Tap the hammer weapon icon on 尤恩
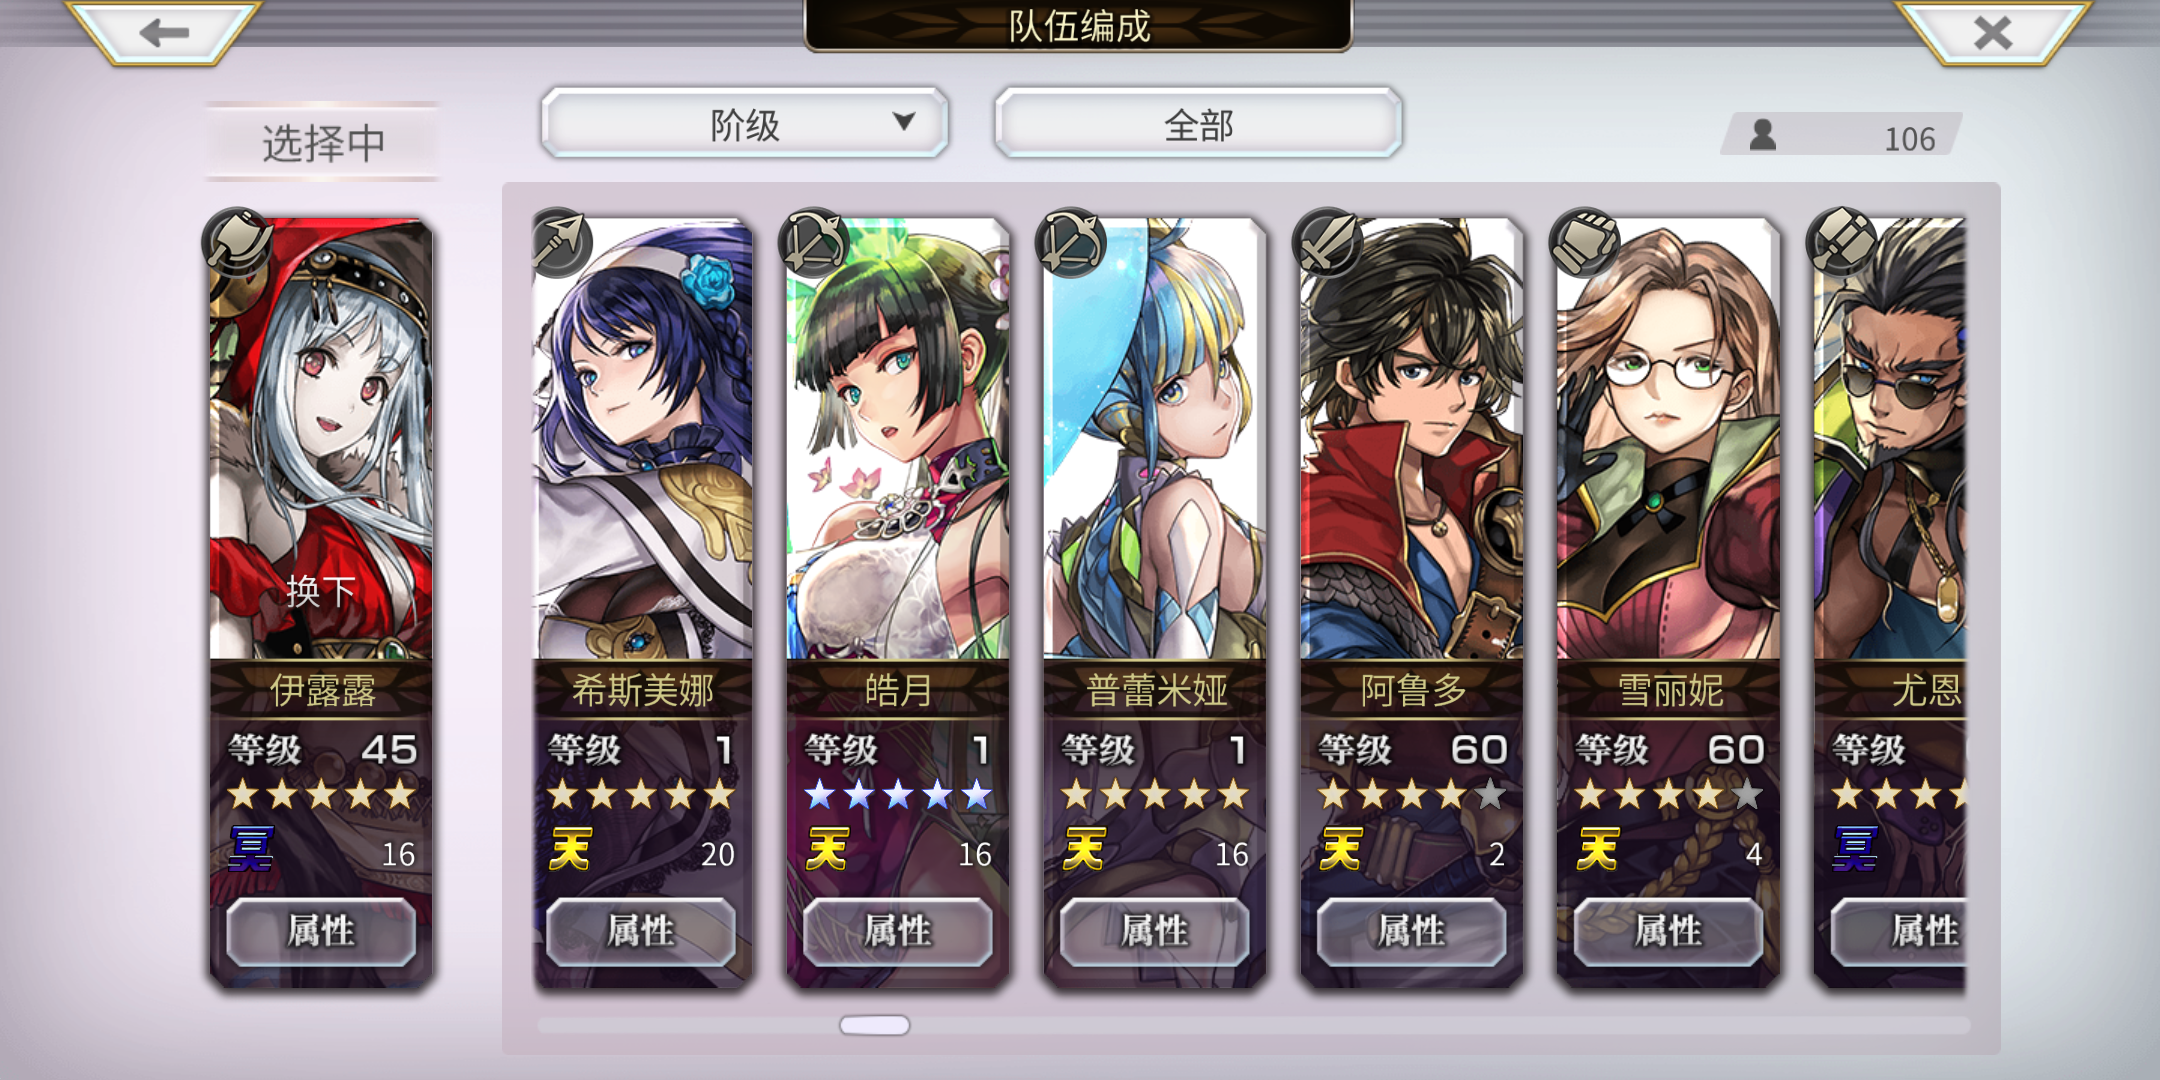 [1842, 242]
